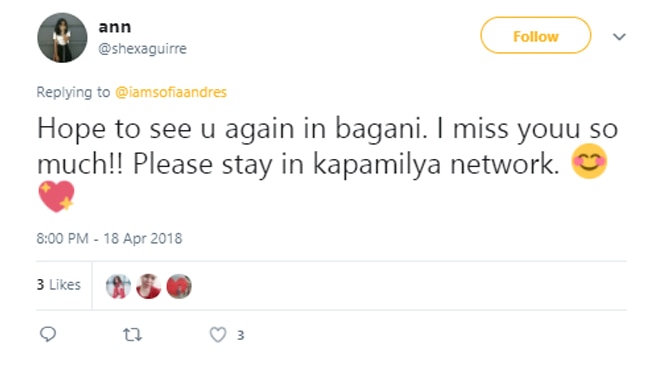This screenshot has width=660, height=368.
Task: Follow the user with Follow button
Action: point(535,35)
